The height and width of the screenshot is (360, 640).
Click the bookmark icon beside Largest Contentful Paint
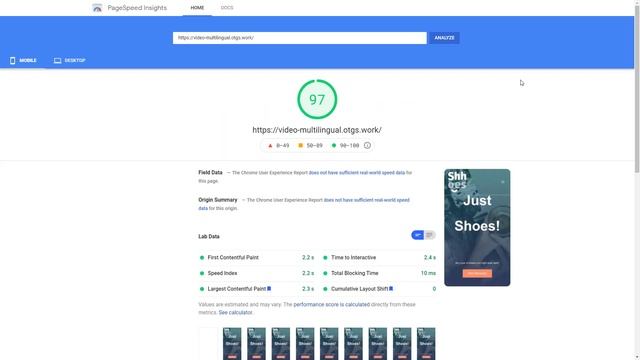269,289
